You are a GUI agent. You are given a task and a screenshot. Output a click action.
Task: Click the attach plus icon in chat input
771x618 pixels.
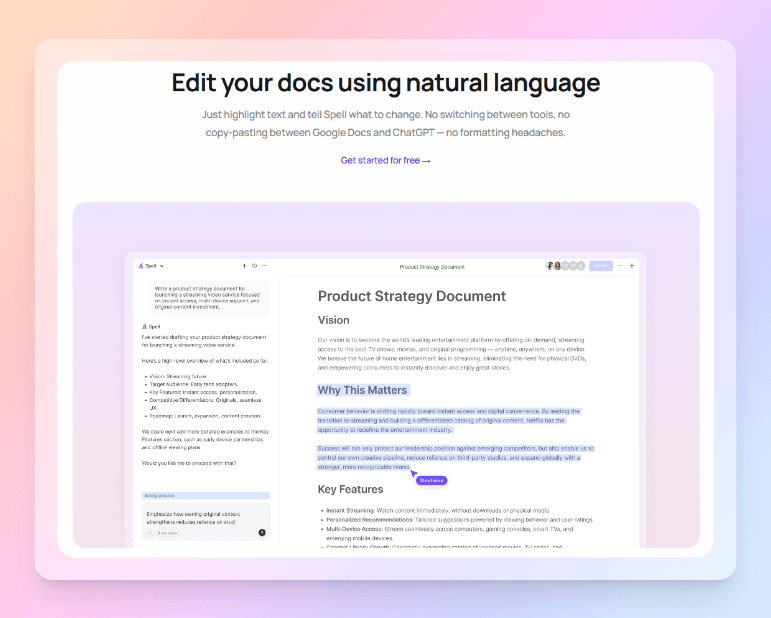click(x=150, y=533)
